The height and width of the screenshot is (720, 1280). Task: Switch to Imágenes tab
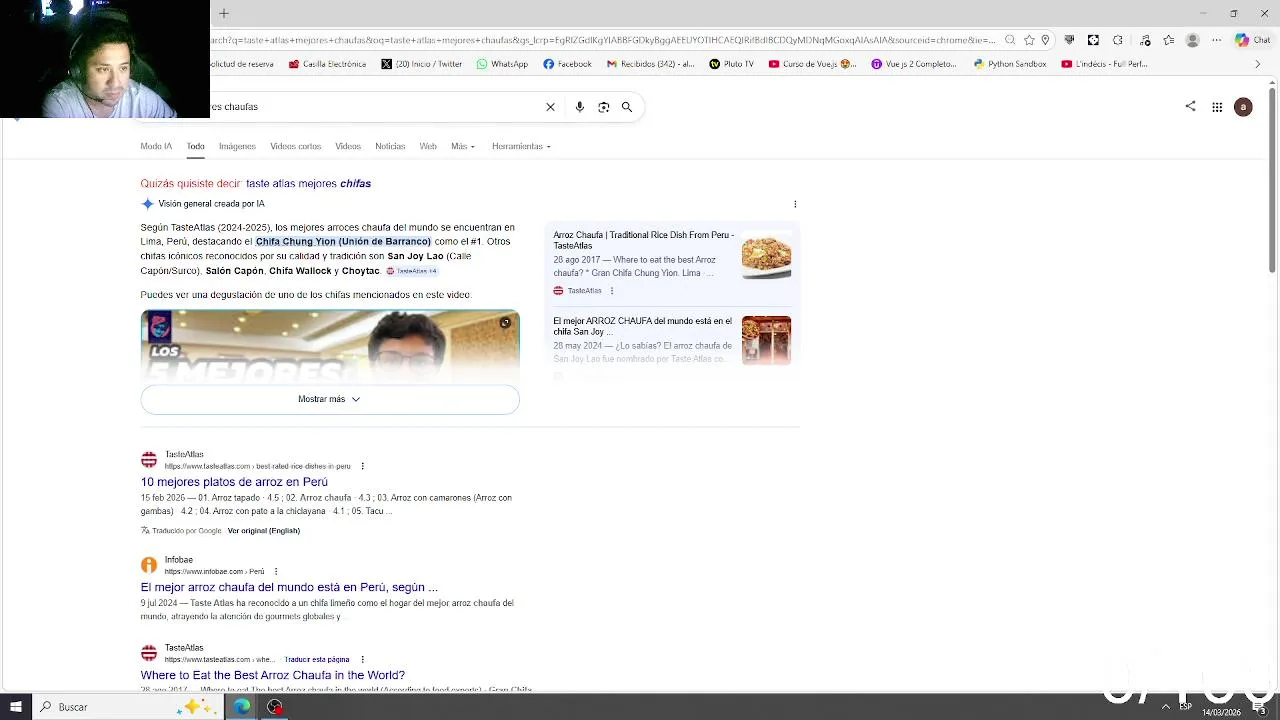237,146
